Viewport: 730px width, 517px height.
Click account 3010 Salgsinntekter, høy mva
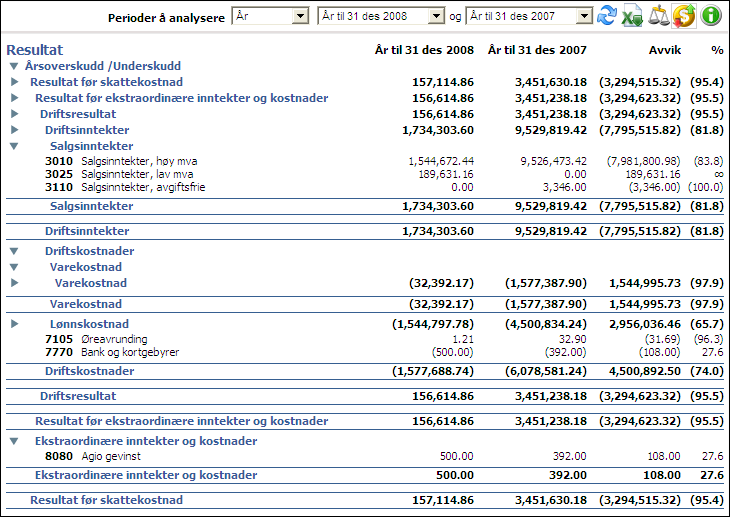[121, 161]
